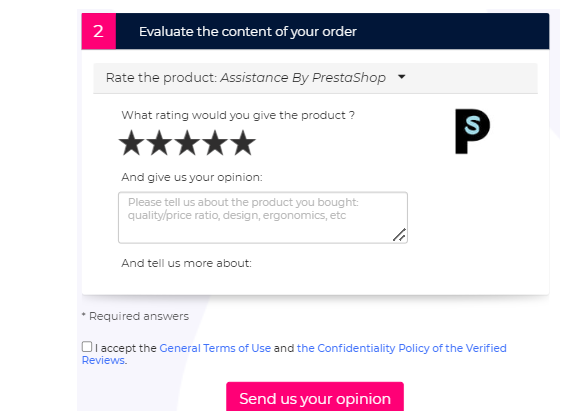
Task: Select the third rating star
Action: (187, 142)
